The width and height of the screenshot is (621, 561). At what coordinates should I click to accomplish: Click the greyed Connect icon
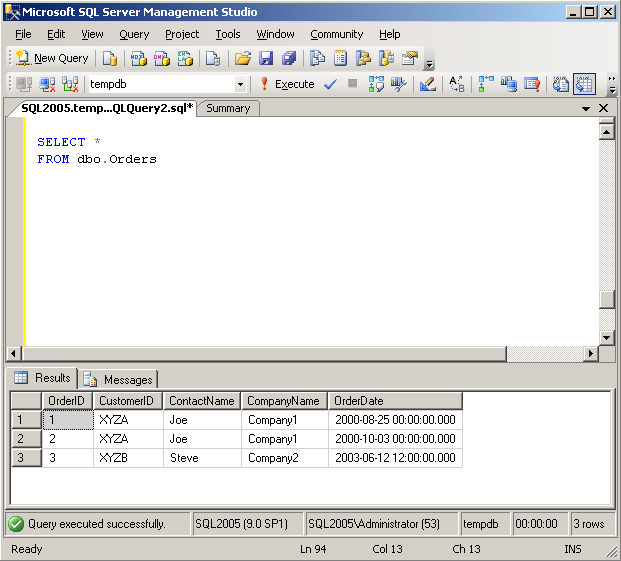coord(24,84)
